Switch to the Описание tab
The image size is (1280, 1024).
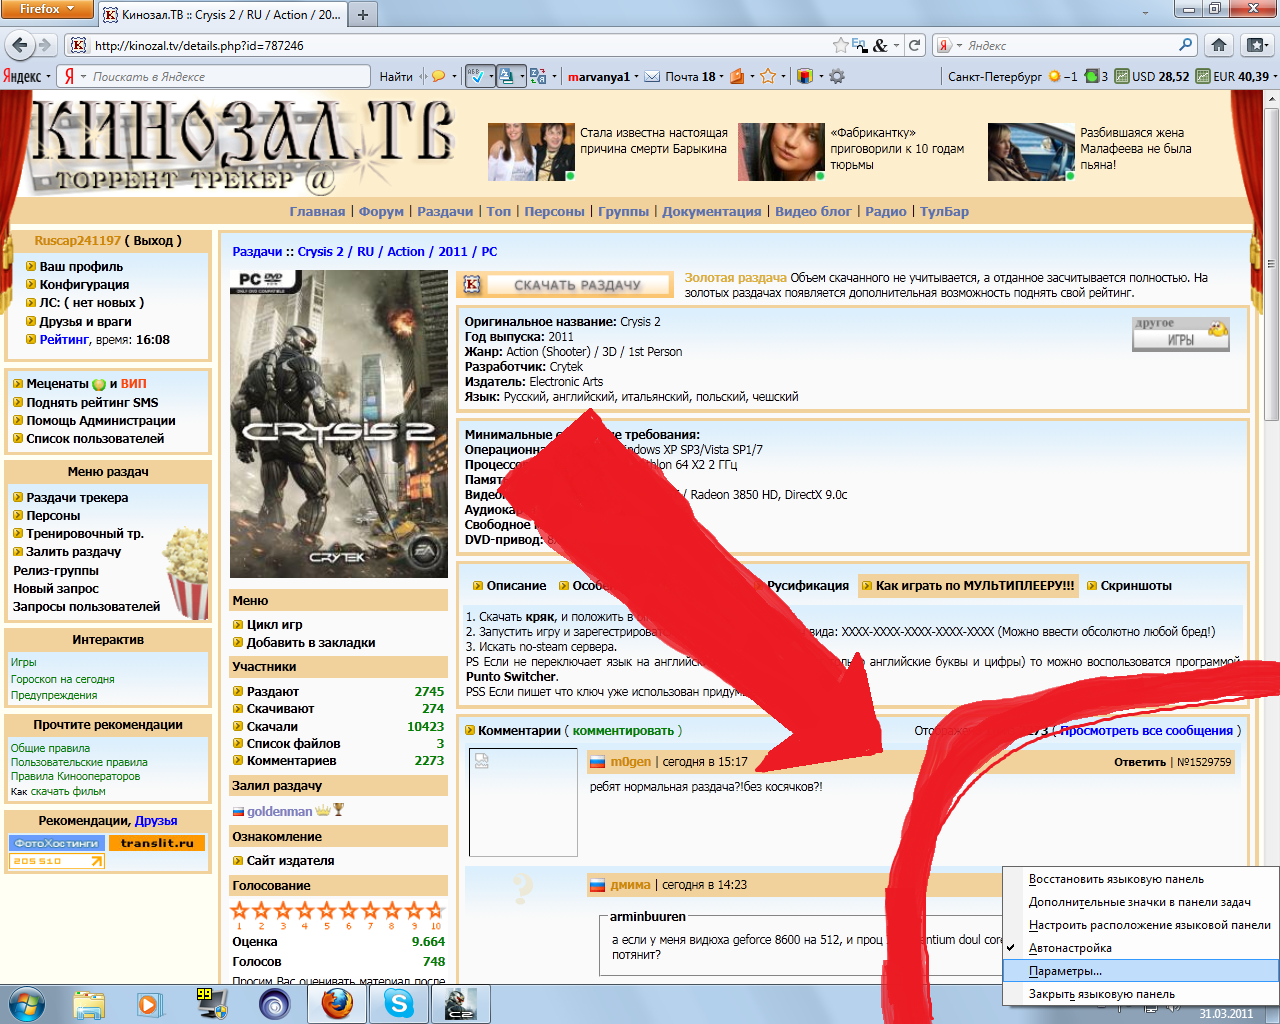pos(516,586)
